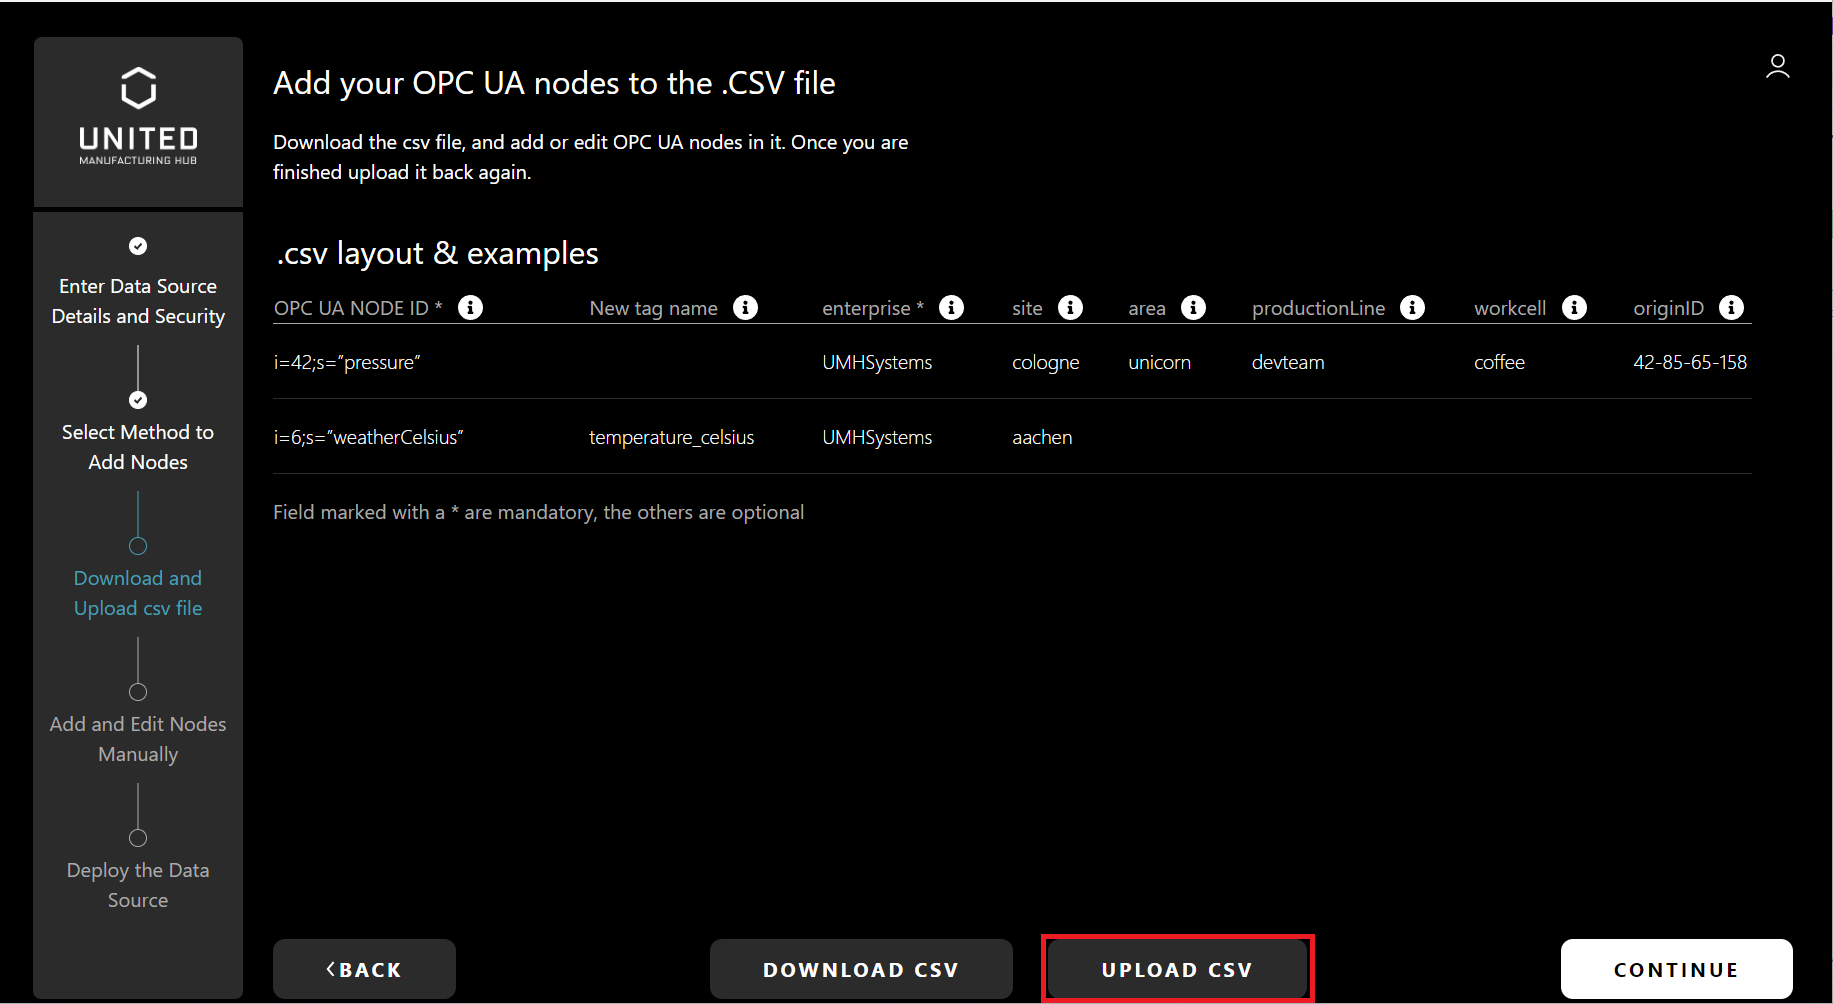This screenshot has height=1004, width=1833.
Task: Open the user profile icon
Action: pos(1777,67)
